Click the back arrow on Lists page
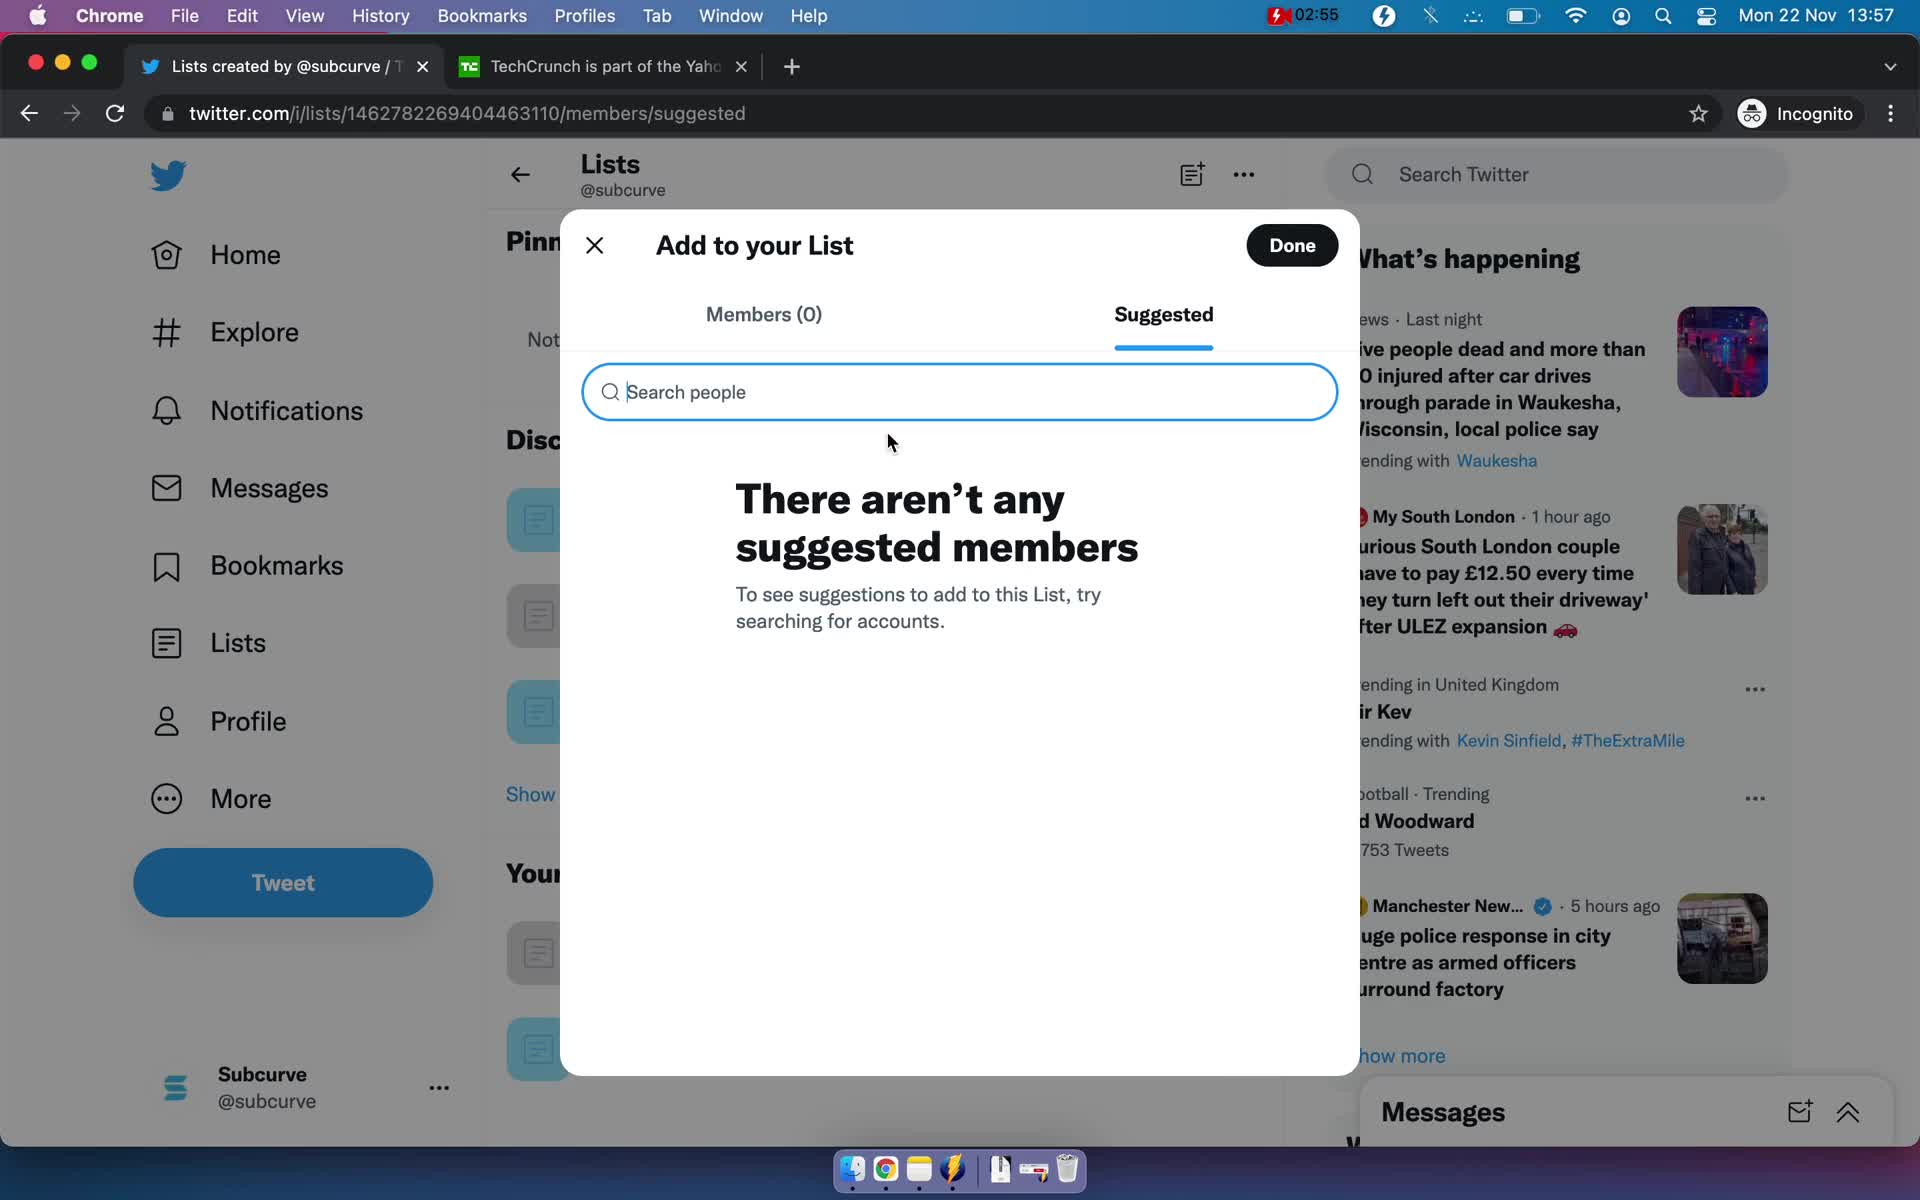 pos(521,174)
